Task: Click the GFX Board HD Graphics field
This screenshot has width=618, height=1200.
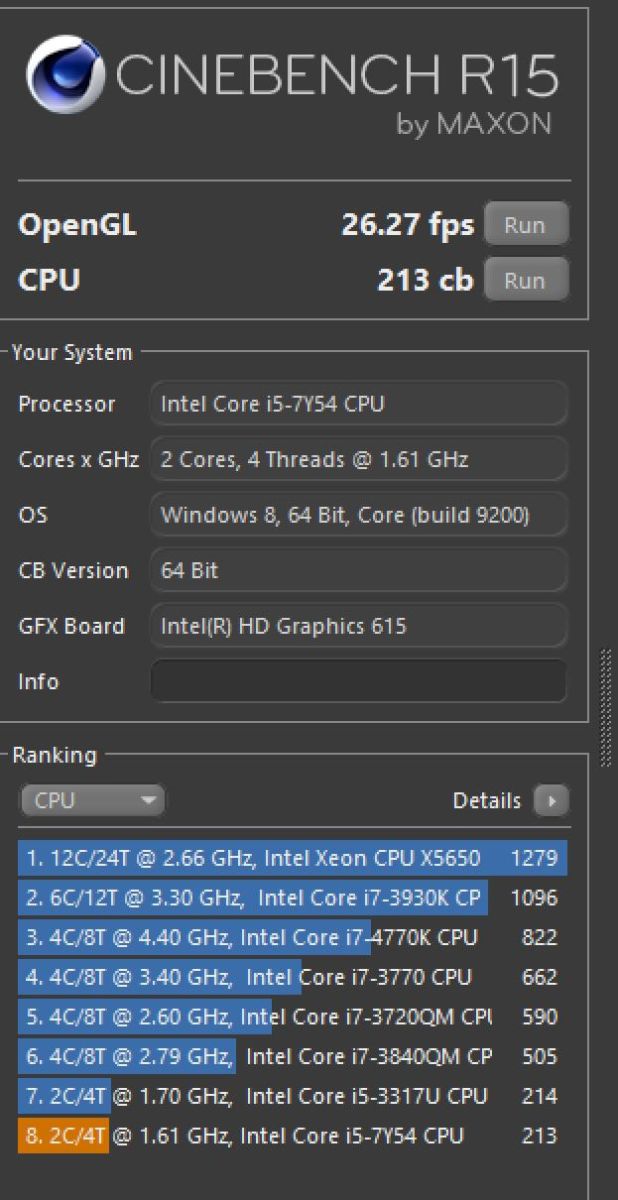Action: point(358,627)
